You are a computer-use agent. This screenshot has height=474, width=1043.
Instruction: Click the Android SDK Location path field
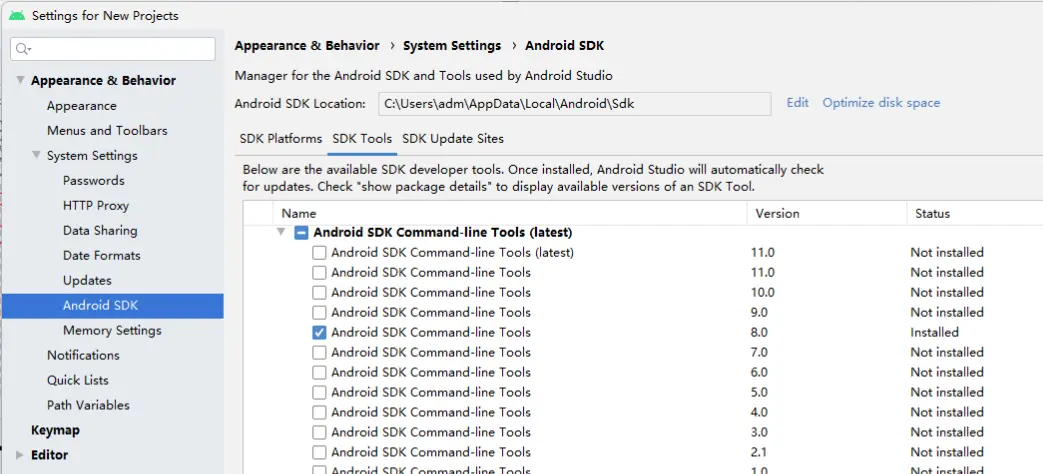[575, 104]
